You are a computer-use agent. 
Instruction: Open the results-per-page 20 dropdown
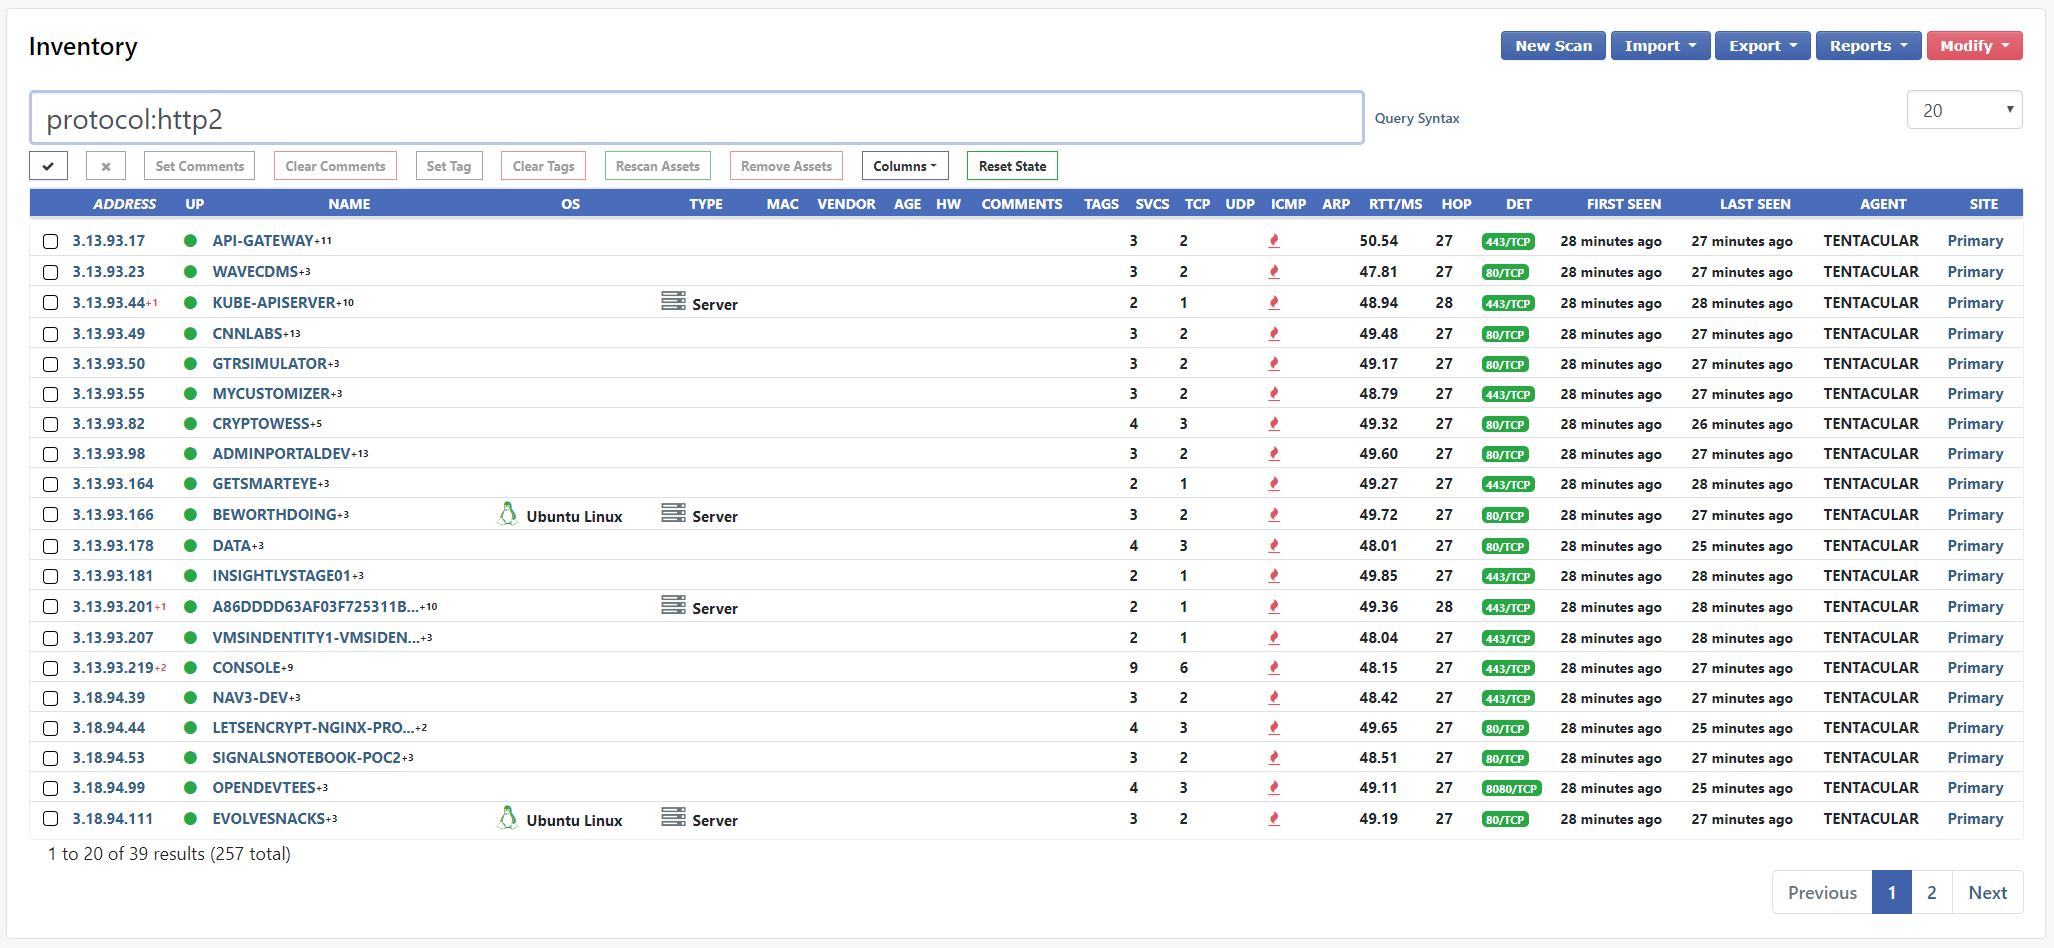pyautogui.click(x=1963, y=109)
